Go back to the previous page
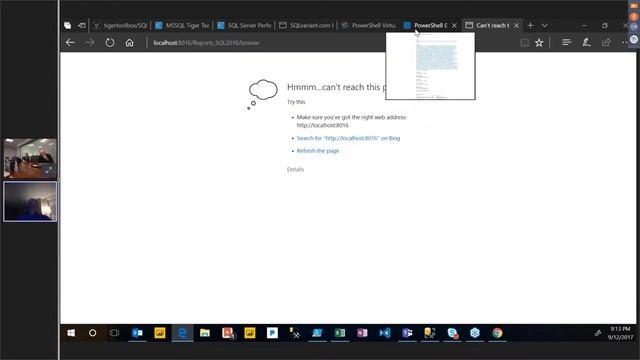Screen dimensions: 640x360 click(x=70, y=42)
